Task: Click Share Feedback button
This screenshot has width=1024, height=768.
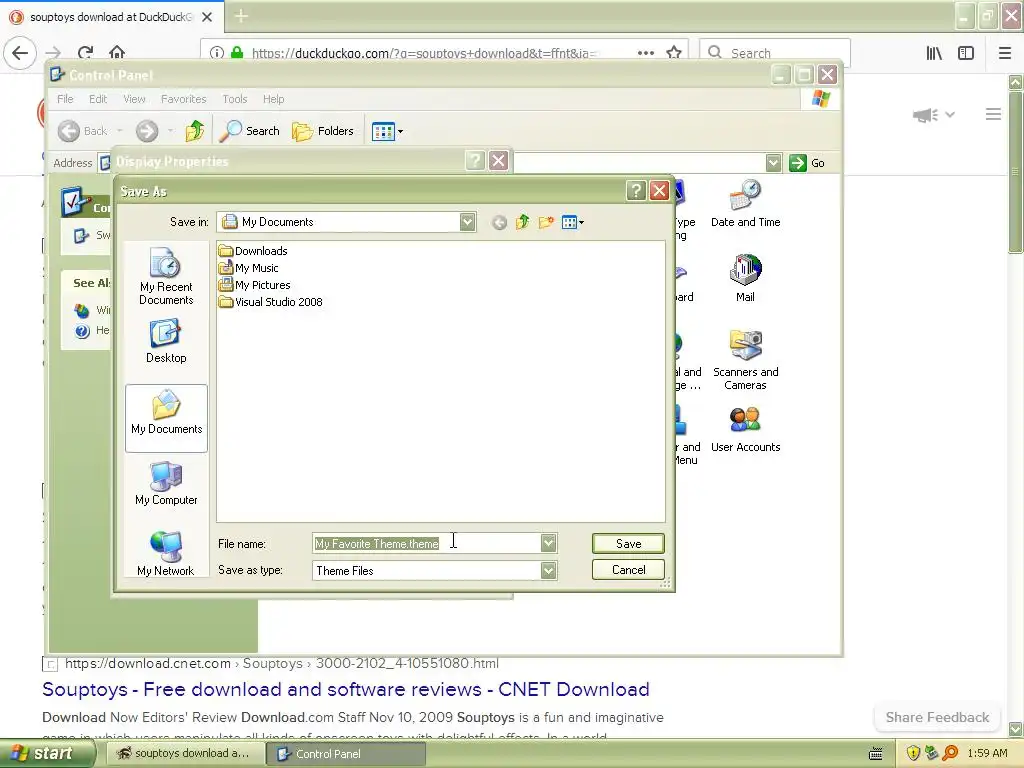Action: click(937, 717)
